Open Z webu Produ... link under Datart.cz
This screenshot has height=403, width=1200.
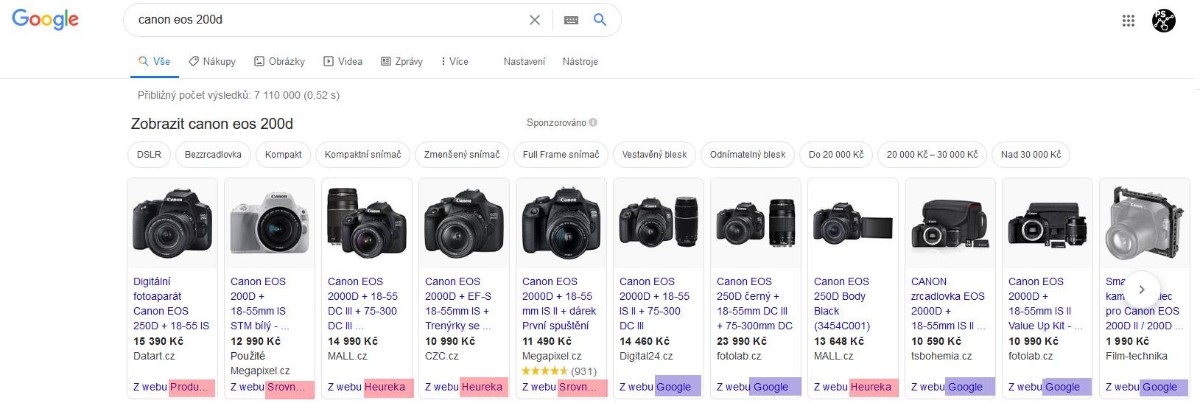pos(172,387)
